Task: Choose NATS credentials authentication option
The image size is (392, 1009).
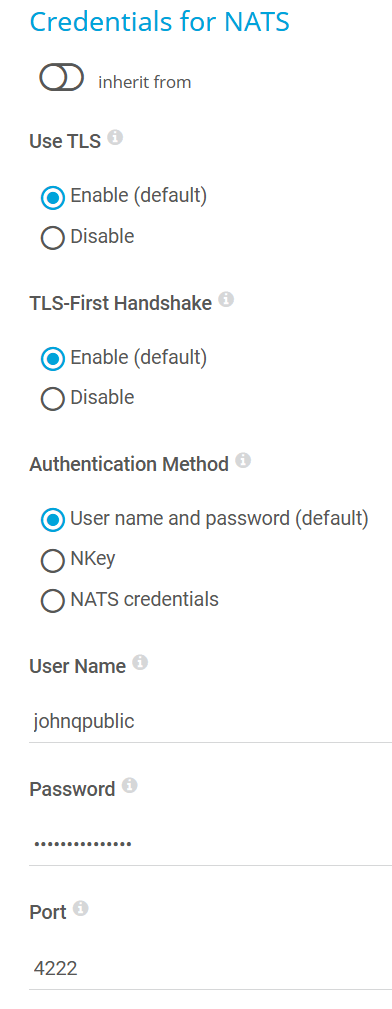Action: [53, 601]
